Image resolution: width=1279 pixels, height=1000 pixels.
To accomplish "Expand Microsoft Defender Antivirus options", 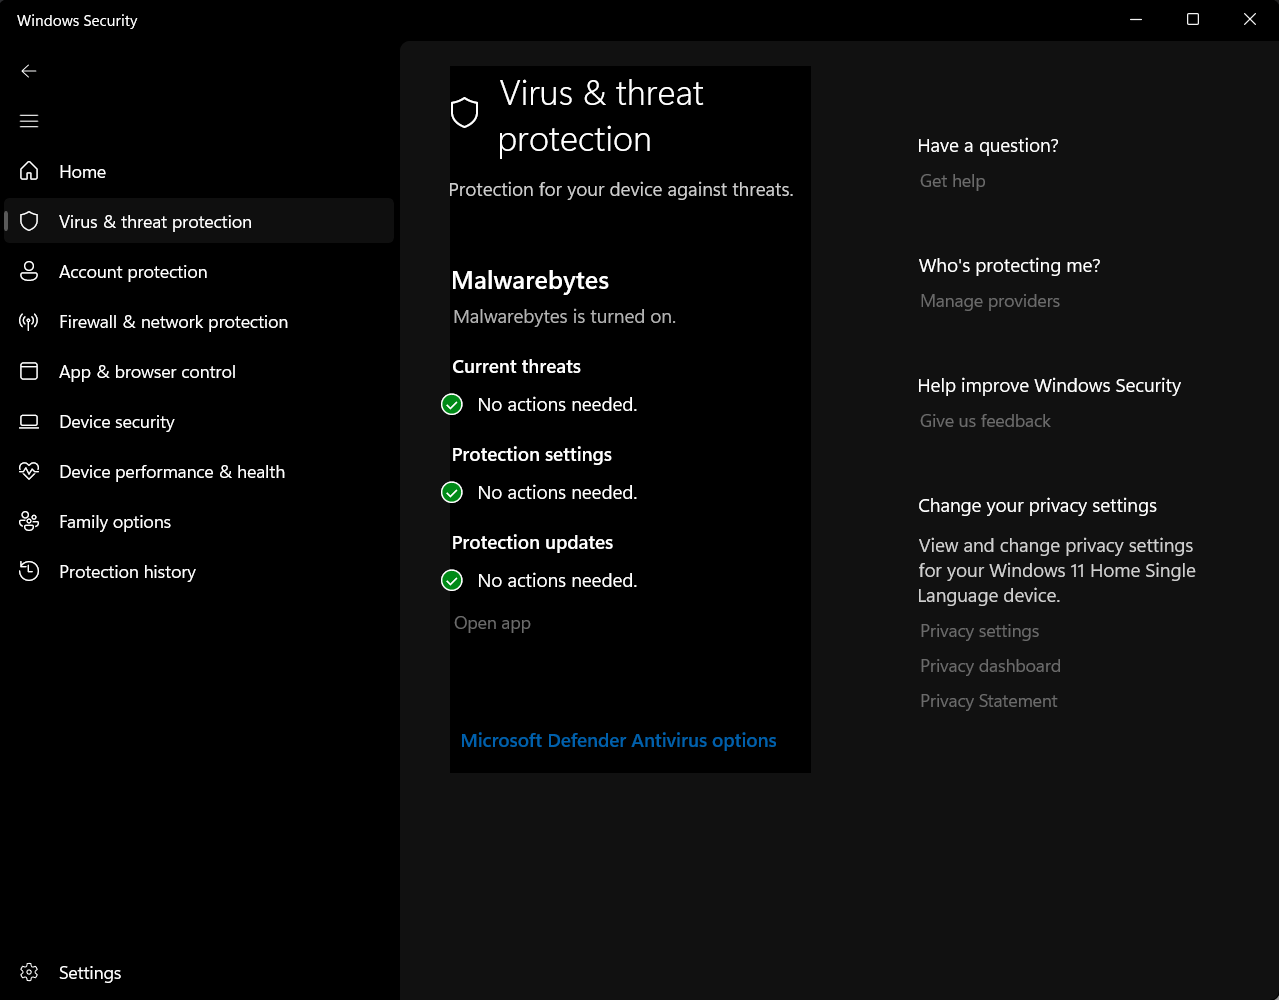I will click(x=618, y=741).
